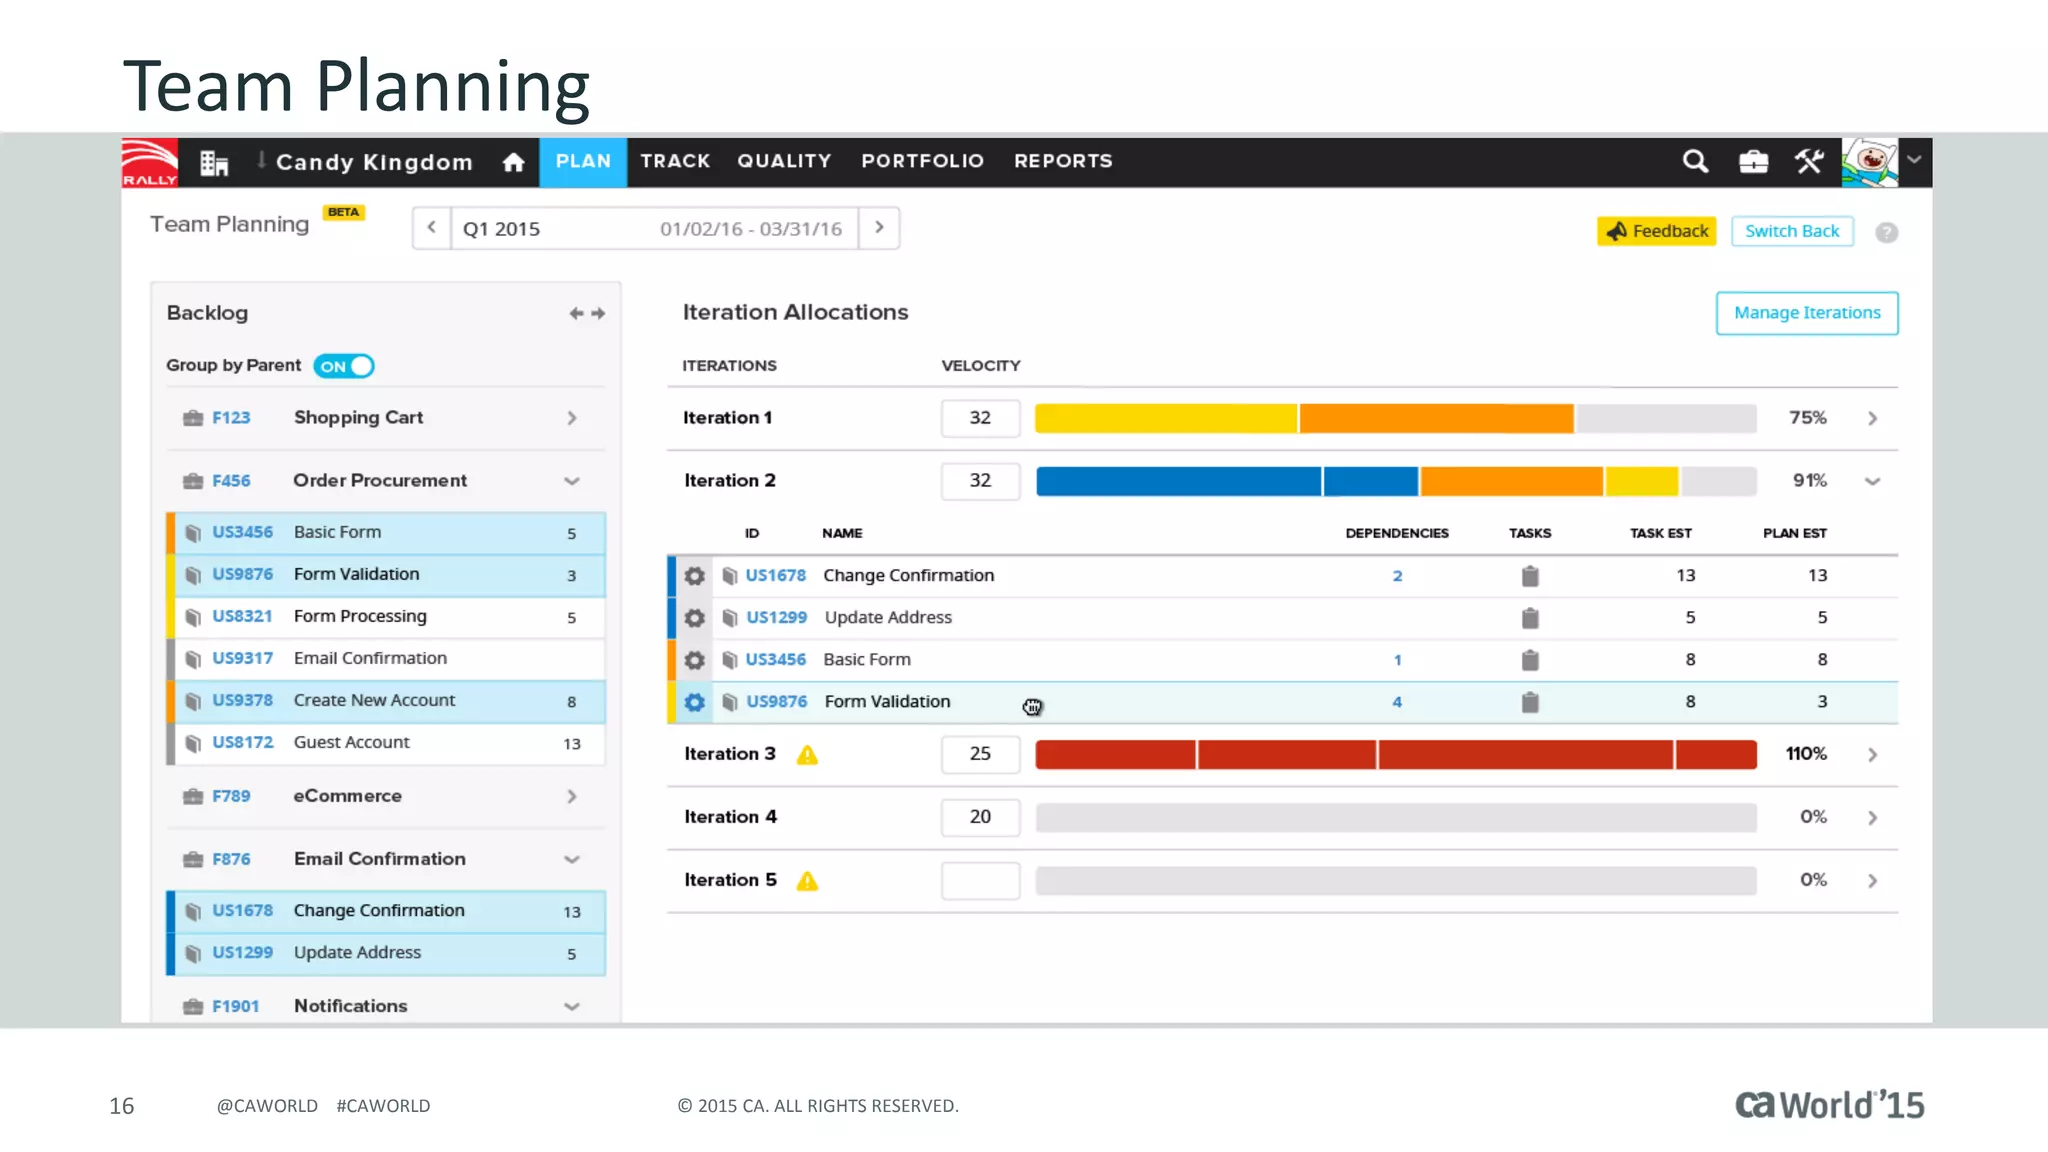The height and width of the screenshot is (1152, 2048).
Task: Click the search magnifier icon
Action: [x=1694, y=161]
